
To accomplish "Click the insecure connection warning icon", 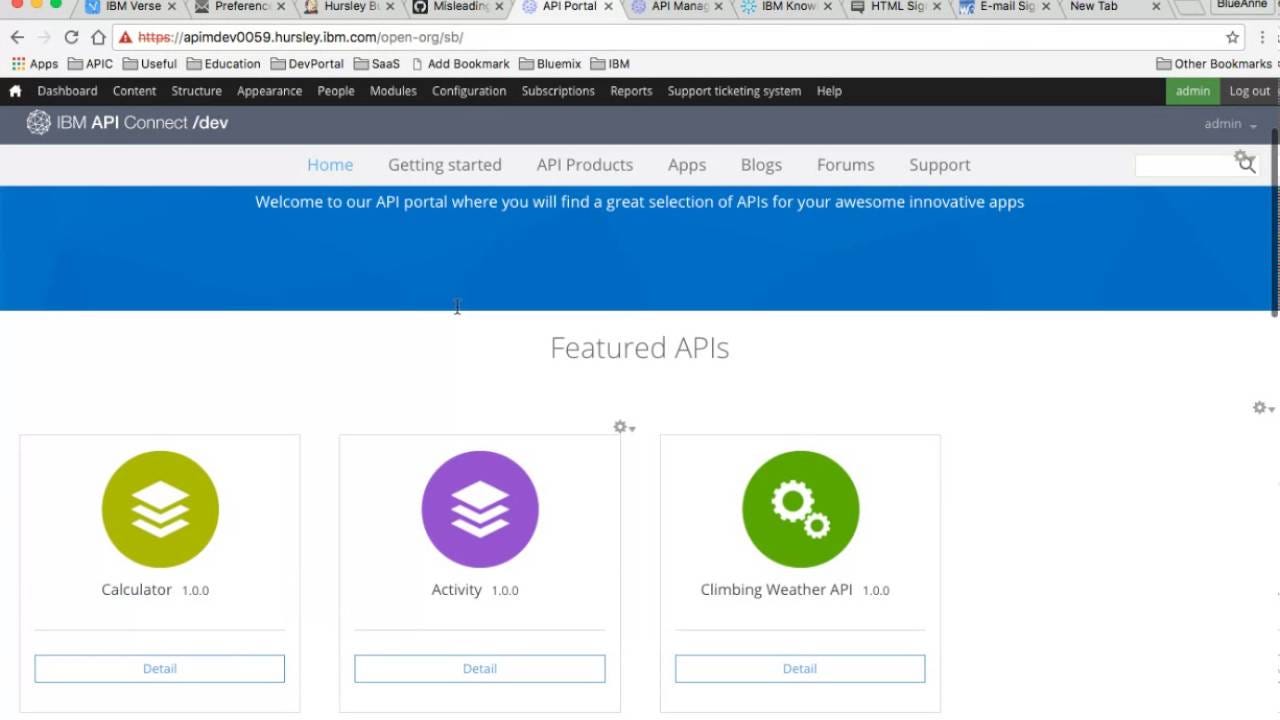I will [x=125, y=37].
